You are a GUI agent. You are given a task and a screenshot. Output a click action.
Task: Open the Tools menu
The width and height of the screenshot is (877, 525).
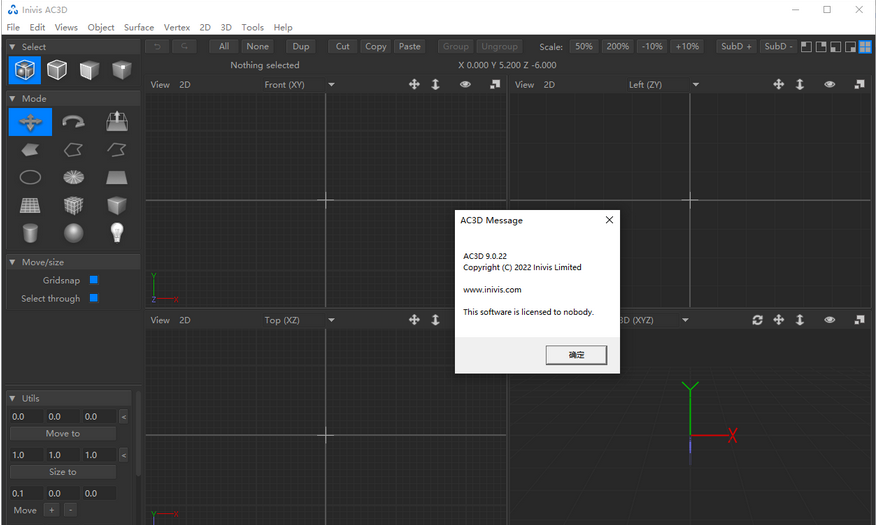pyautogui.click(x=252, y=27)
